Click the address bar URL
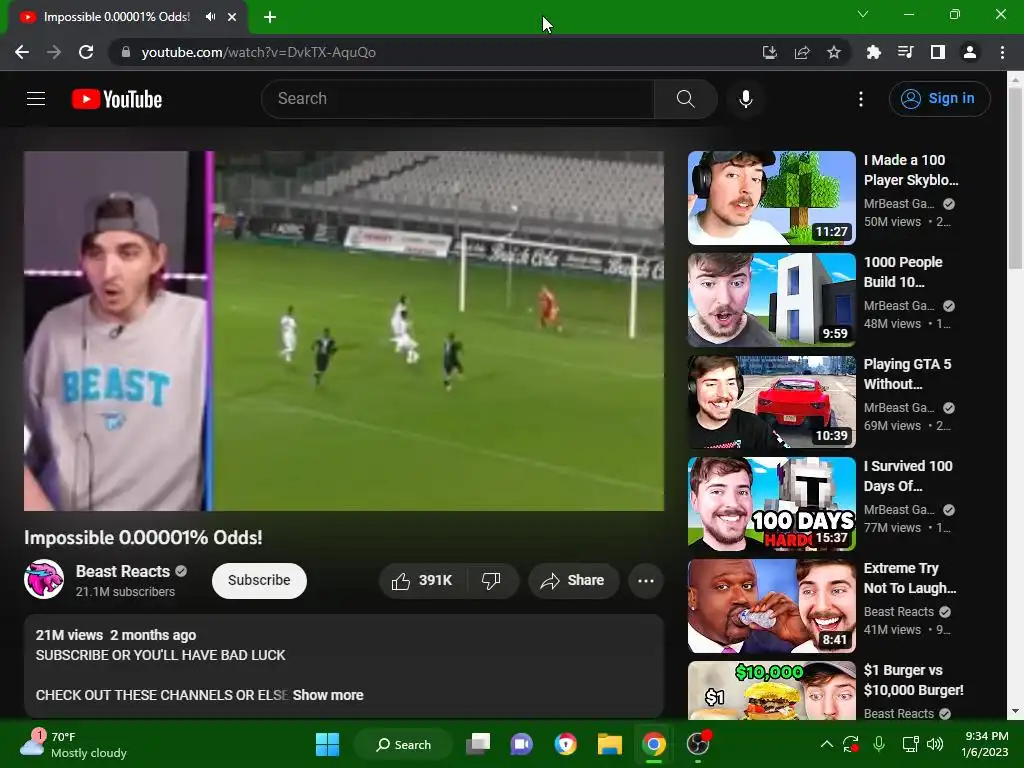 coord(259,52)
